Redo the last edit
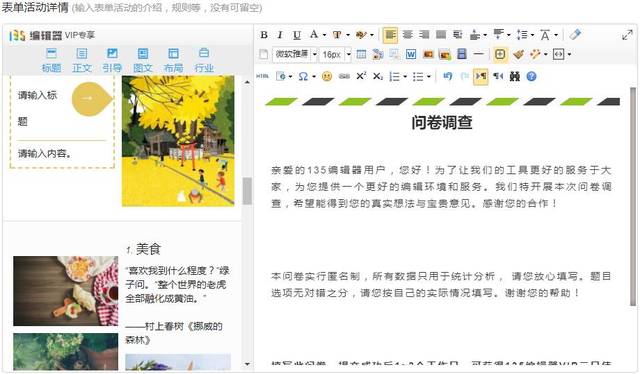Image resolution: width=640 pixels, height=374 pixels. click(464, 76)
